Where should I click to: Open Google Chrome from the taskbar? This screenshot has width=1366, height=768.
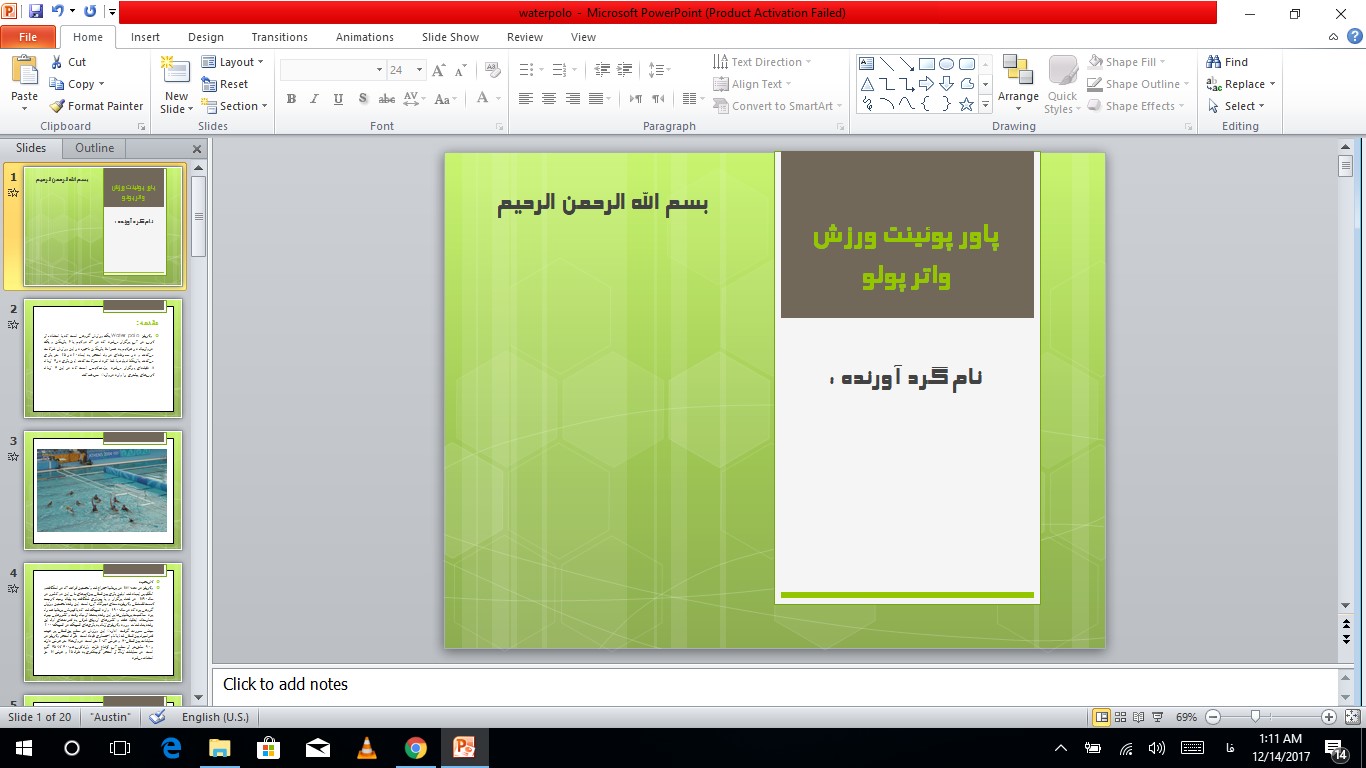coord(416,748)
